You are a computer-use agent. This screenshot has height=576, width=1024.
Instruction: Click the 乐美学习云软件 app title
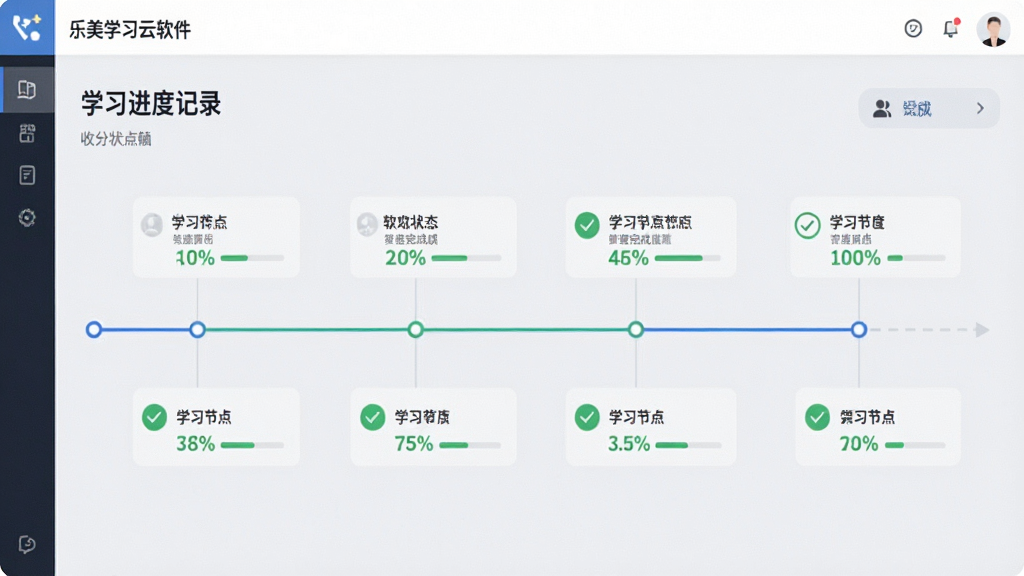click(x=130, y=29)
